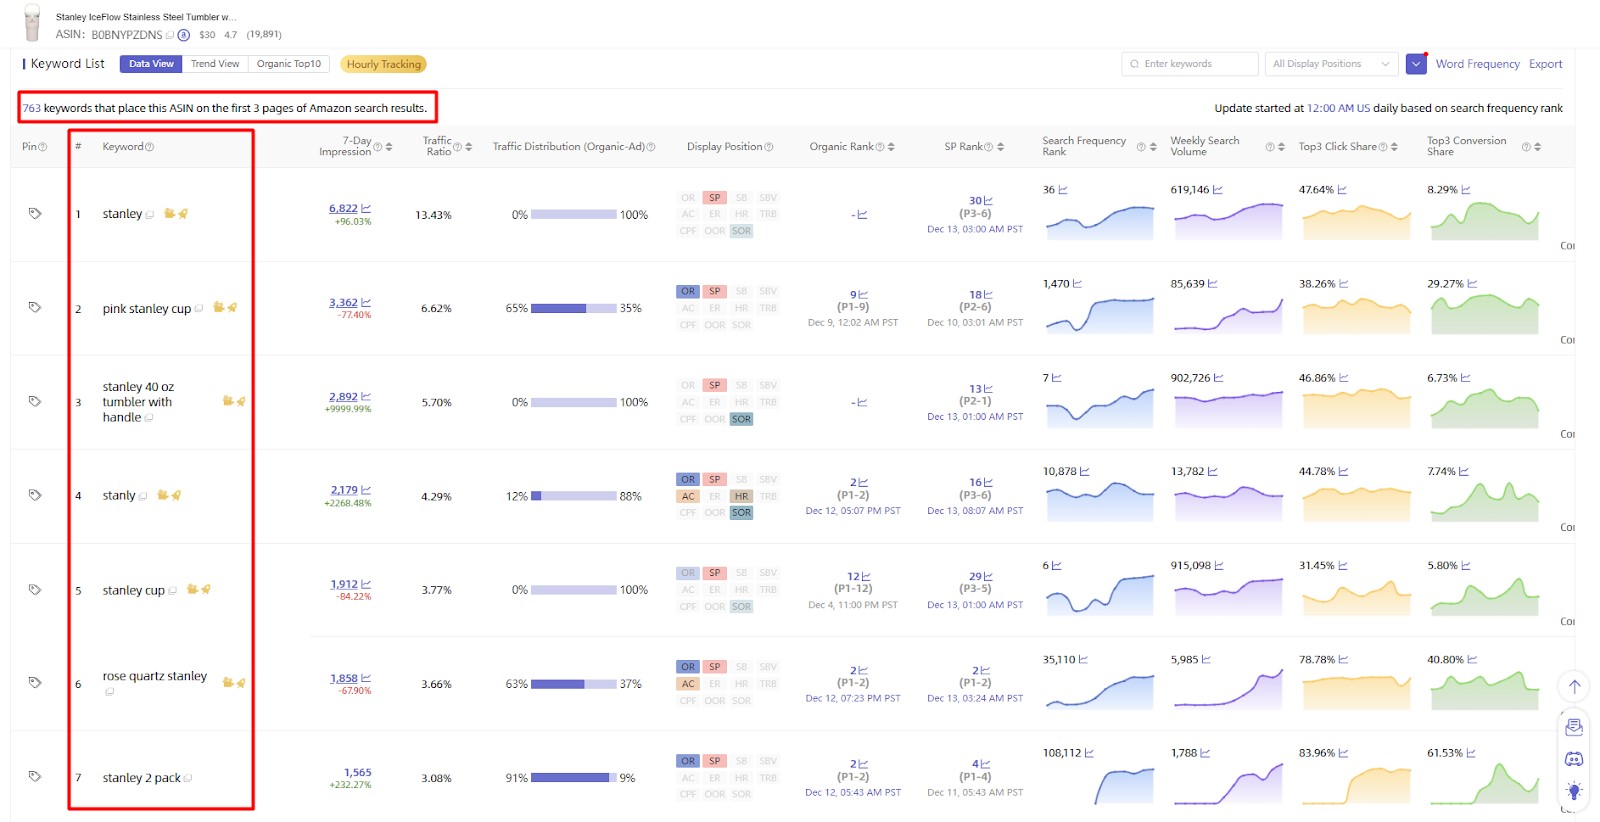Copy the 'stanley' keyword using its copy icon
The image size is (1600, 822).
tap(150, 215)
